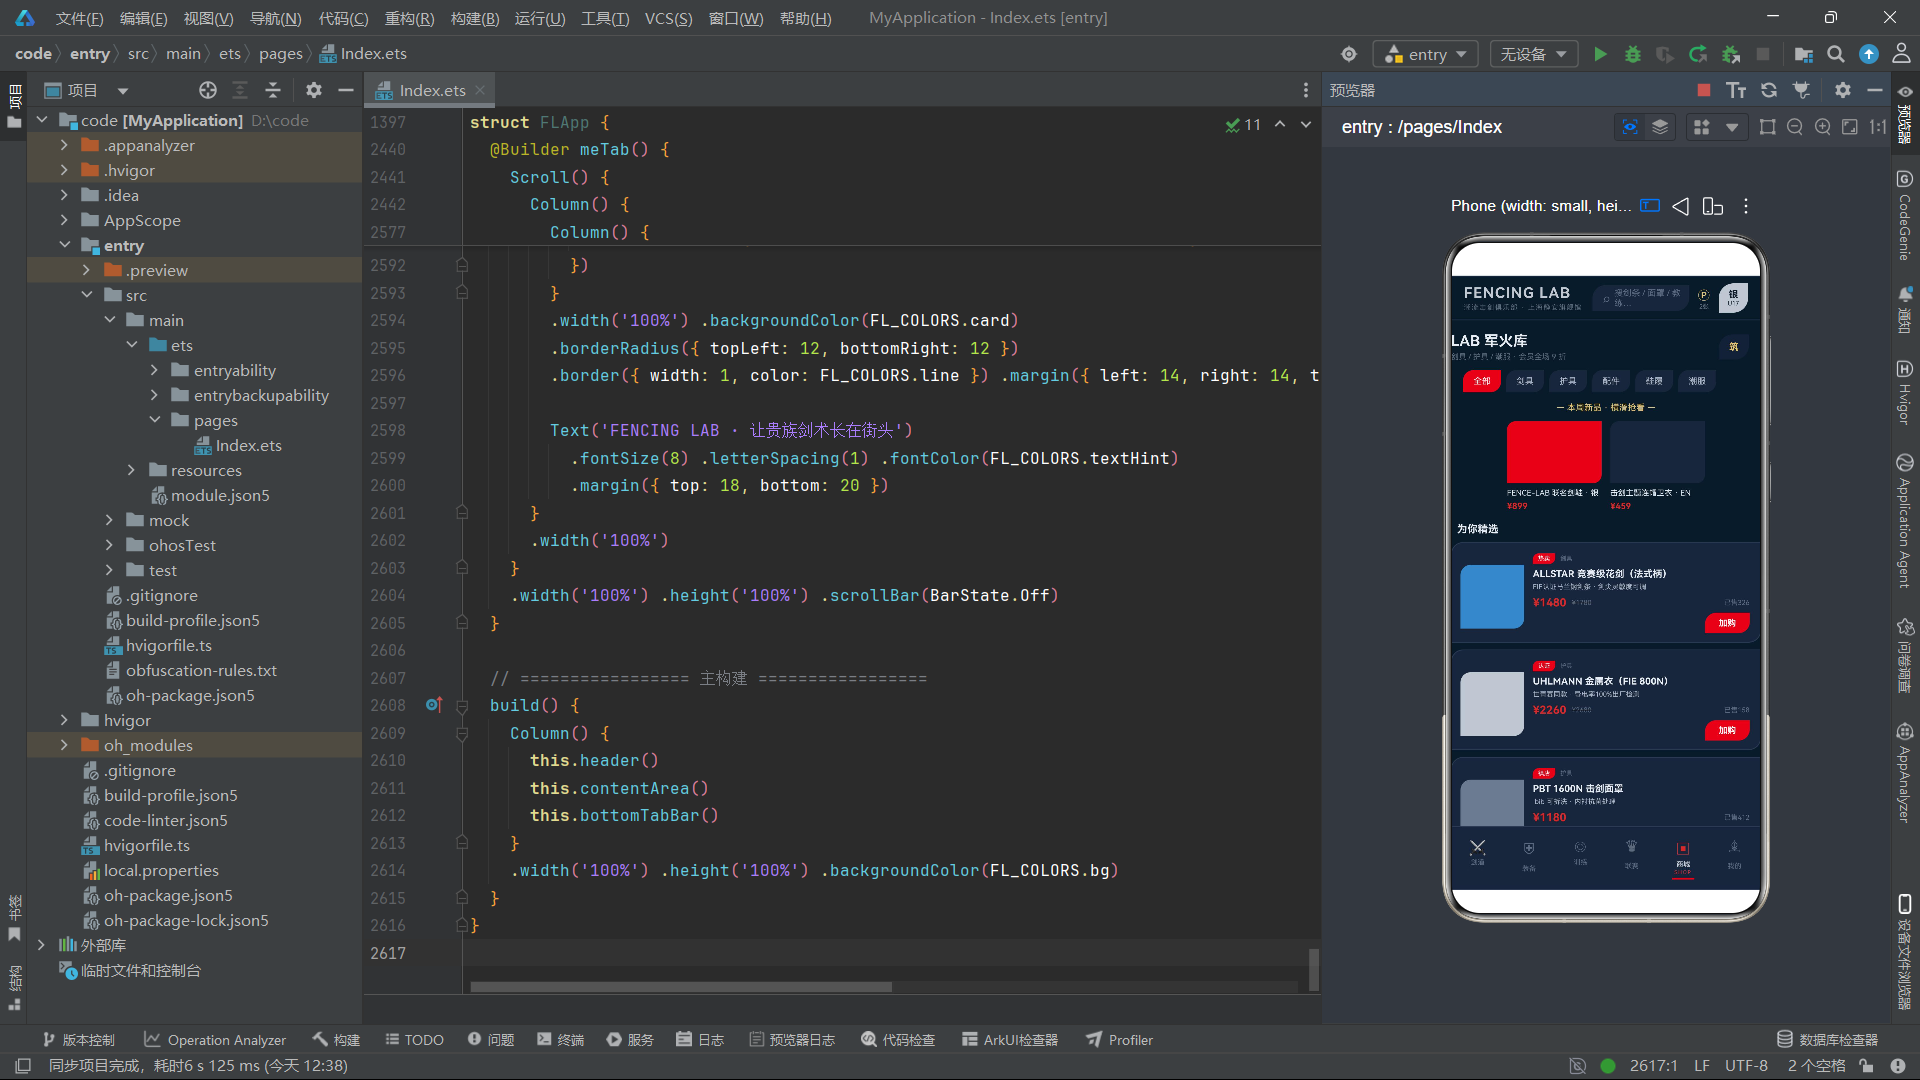This screenshot has height=1080, width=1920.
Task: Open the previewer plug-in profile manager
Action: point(1802,90)
